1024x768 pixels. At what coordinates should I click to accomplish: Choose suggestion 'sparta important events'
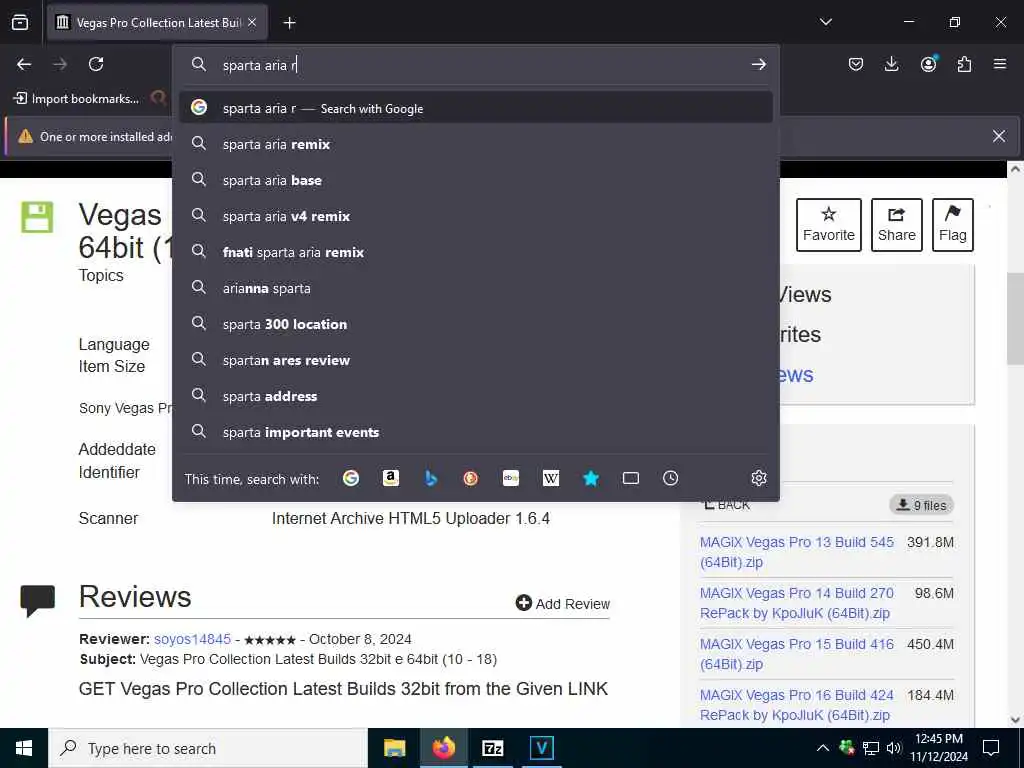pyautogui.click(x=475, y=432)
